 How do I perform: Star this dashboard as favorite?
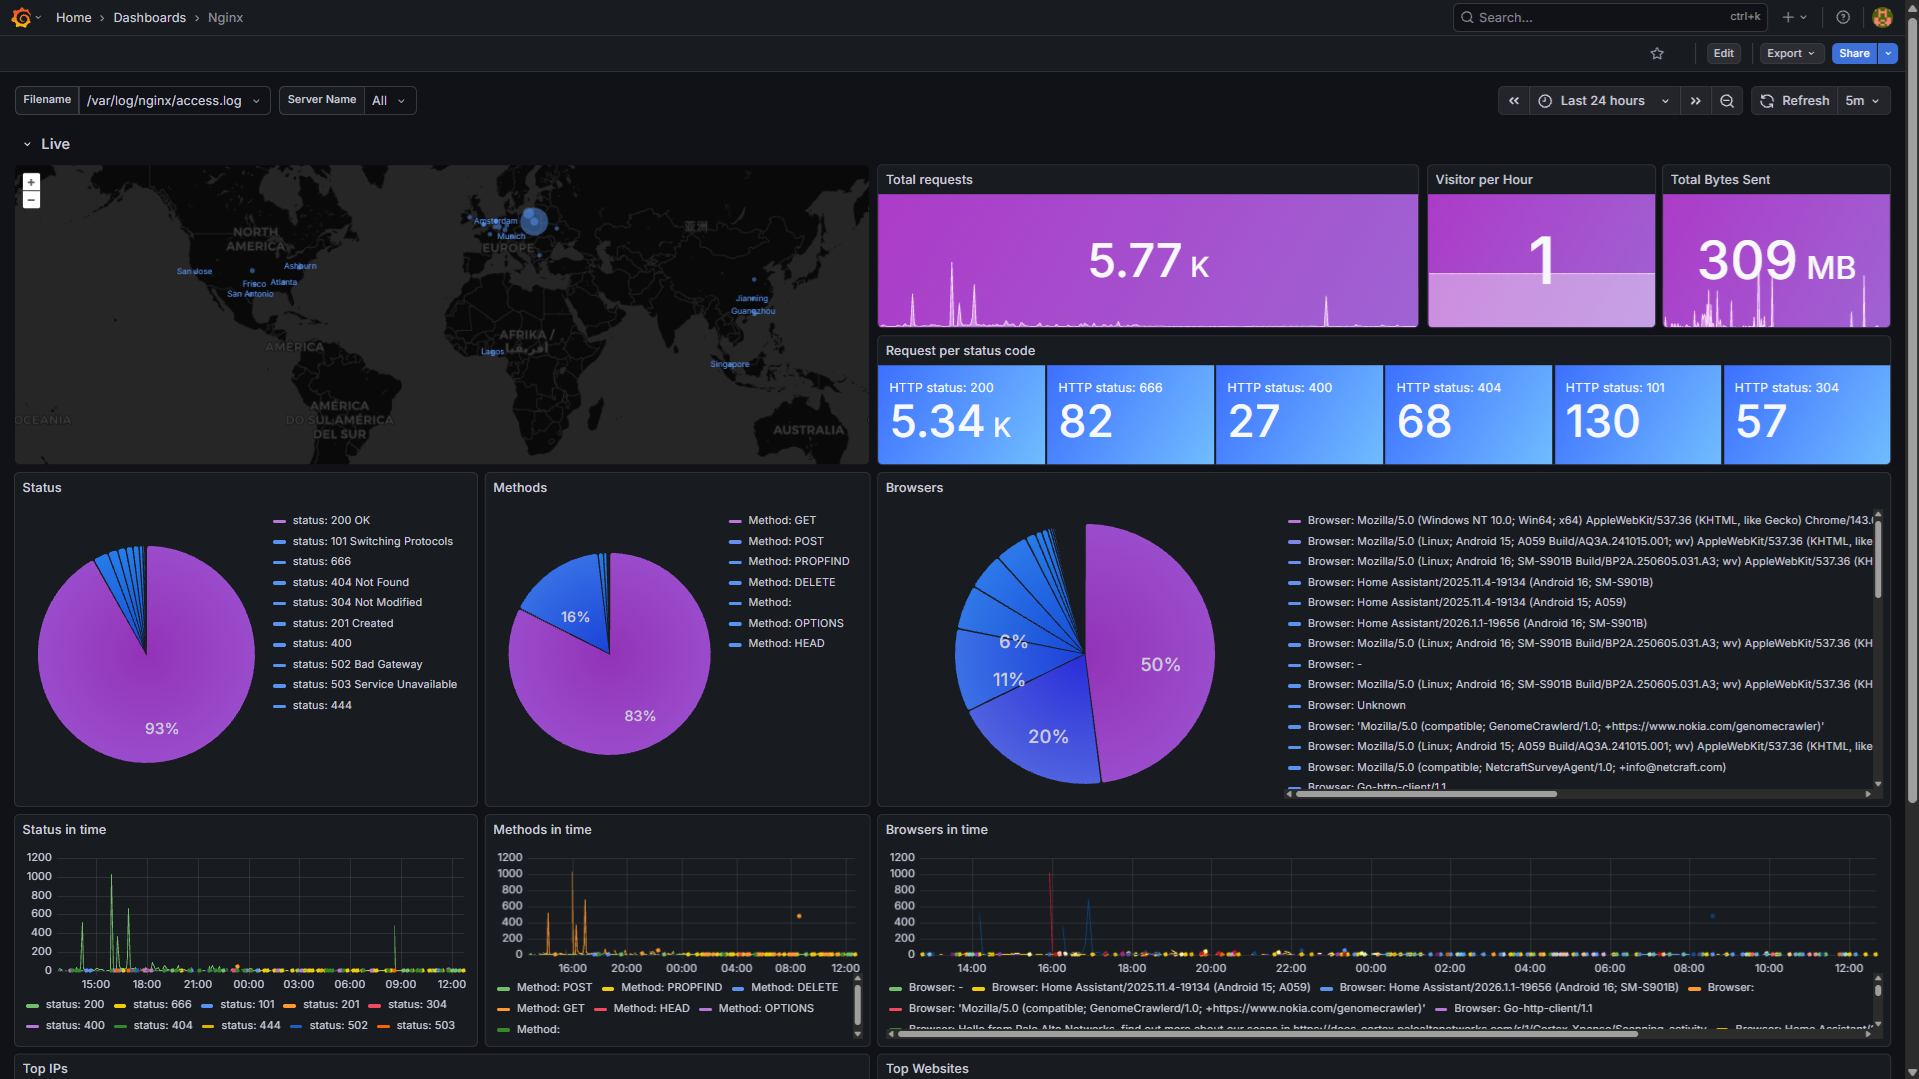[1657, 54]
